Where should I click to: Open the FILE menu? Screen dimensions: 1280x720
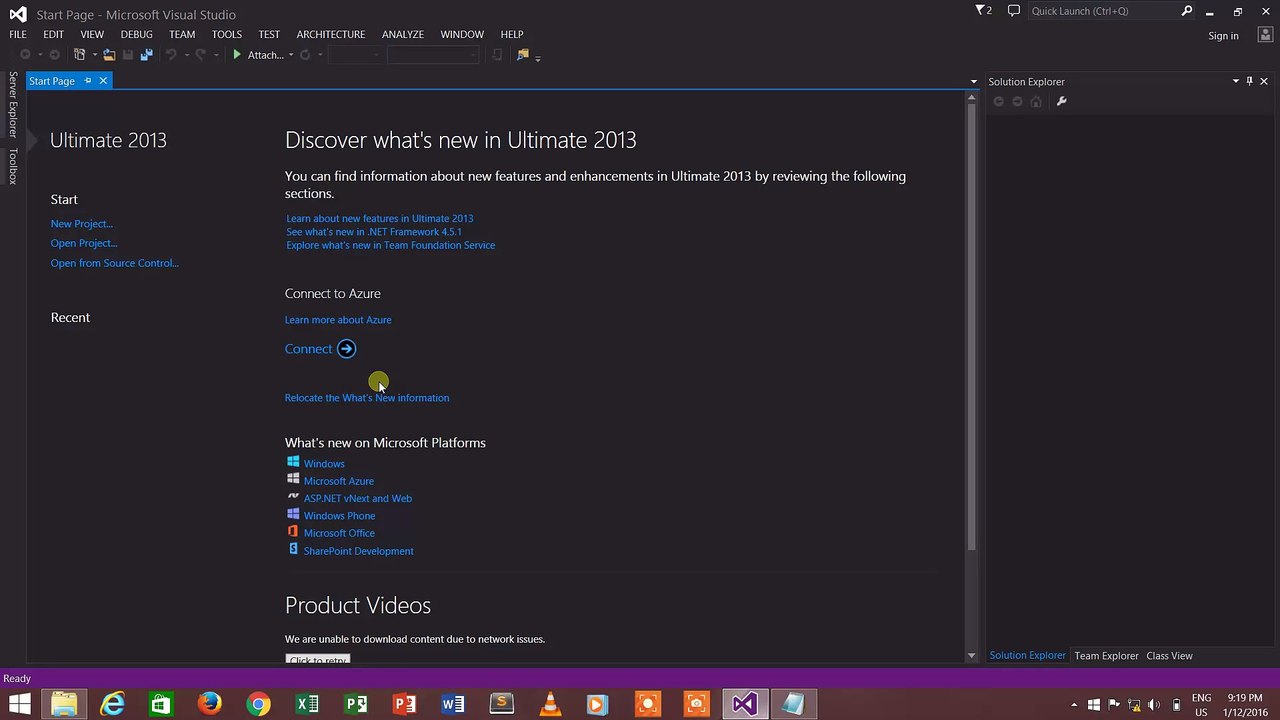(18, 34)
